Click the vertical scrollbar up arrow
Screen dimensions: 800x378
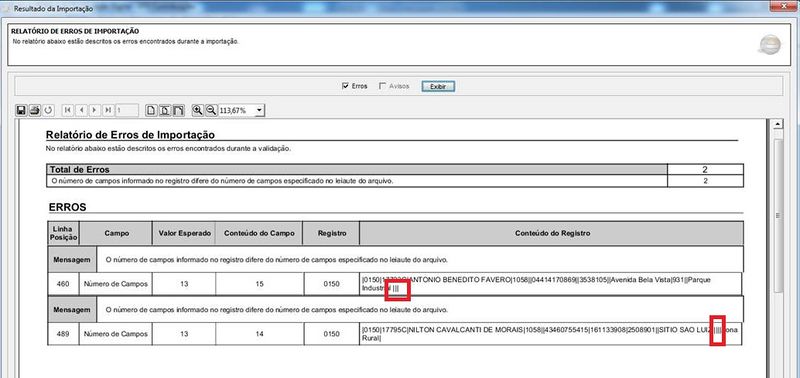pyautogui.click(x=778, y=124)
